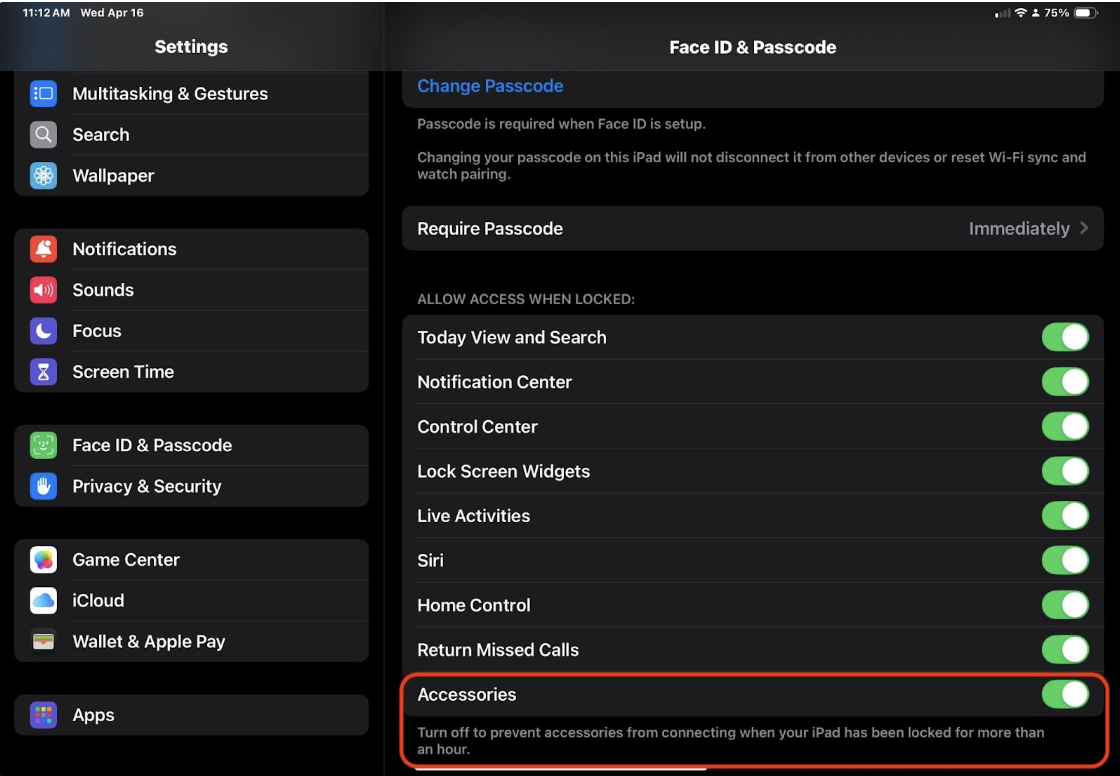Open Require Passcode row
1120x776 pixels.
click(753, 229)
